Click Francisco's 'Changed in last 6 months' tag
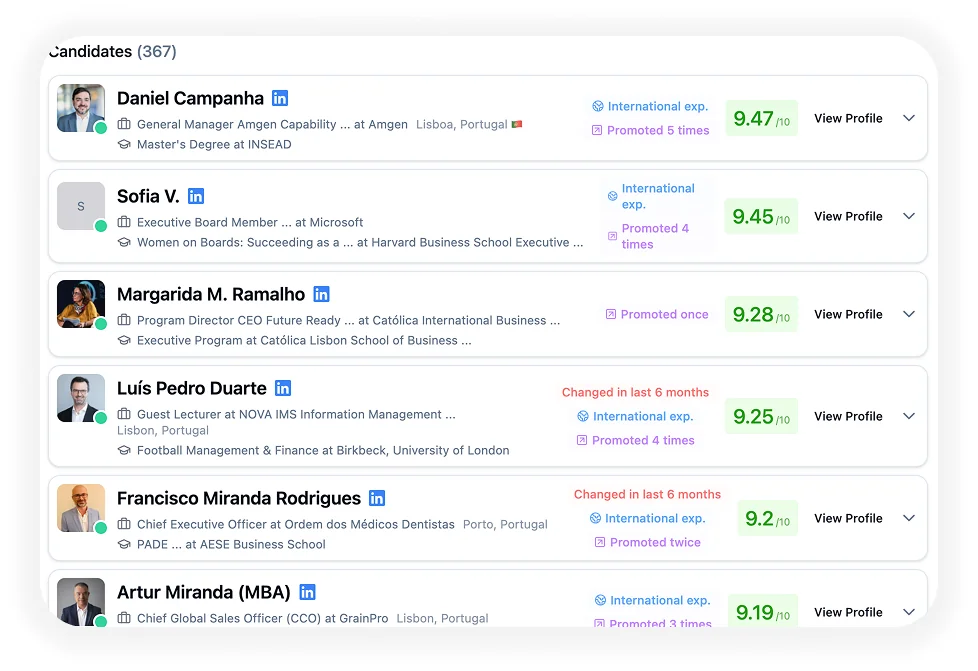Image resolution: width=978 pixels, height=671 pixels. [647, 494]
